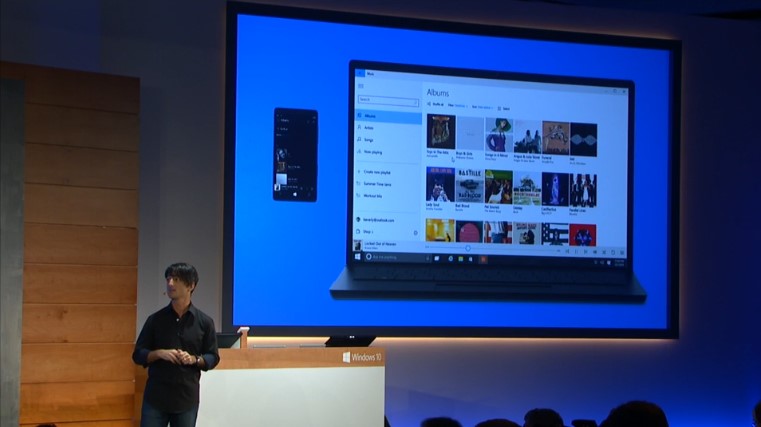The height and width of the screenshot is (427, 761).
Task: Select Artists in the sidebar navigation
Action: [369, 128]
